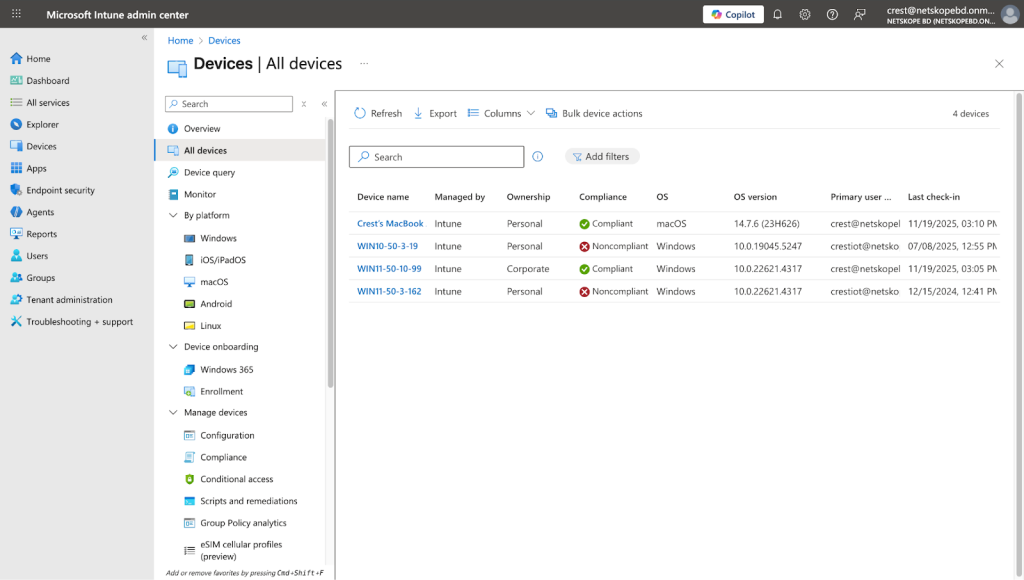Refresh the device list
The width and height of the screenshot is (1024, 580).
pos(378,113)
